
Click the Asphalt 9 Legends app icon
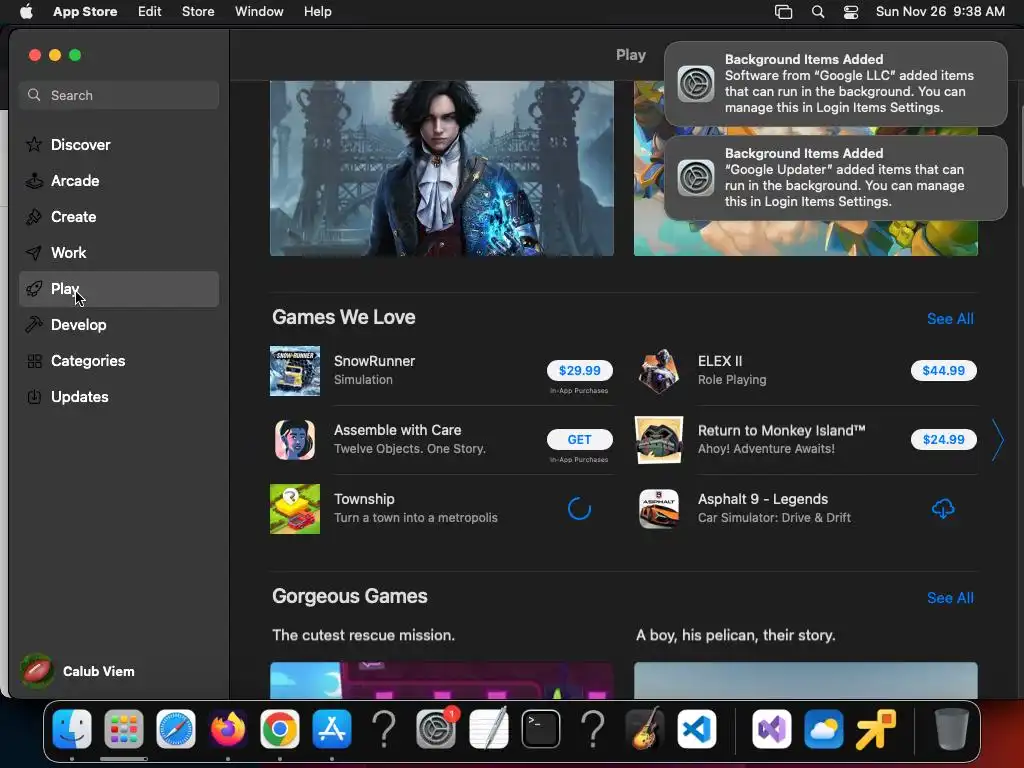[x=659, y=509]
